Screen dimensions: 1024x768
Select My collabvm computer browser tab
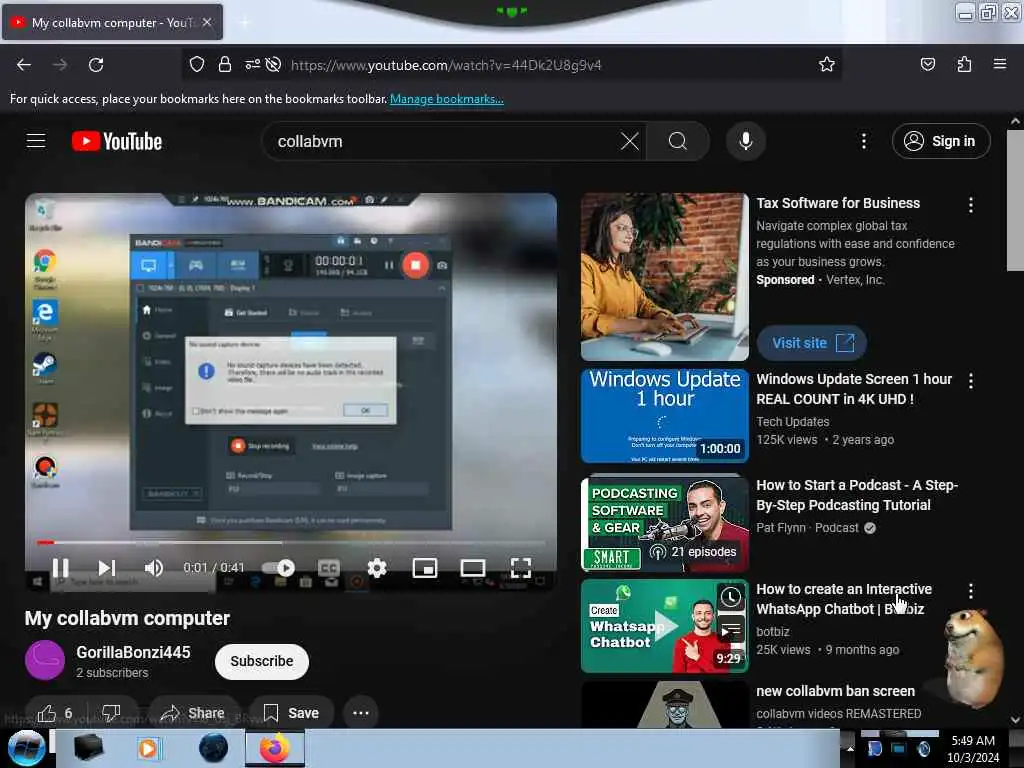pyautogui.click(x=112, y=22)
